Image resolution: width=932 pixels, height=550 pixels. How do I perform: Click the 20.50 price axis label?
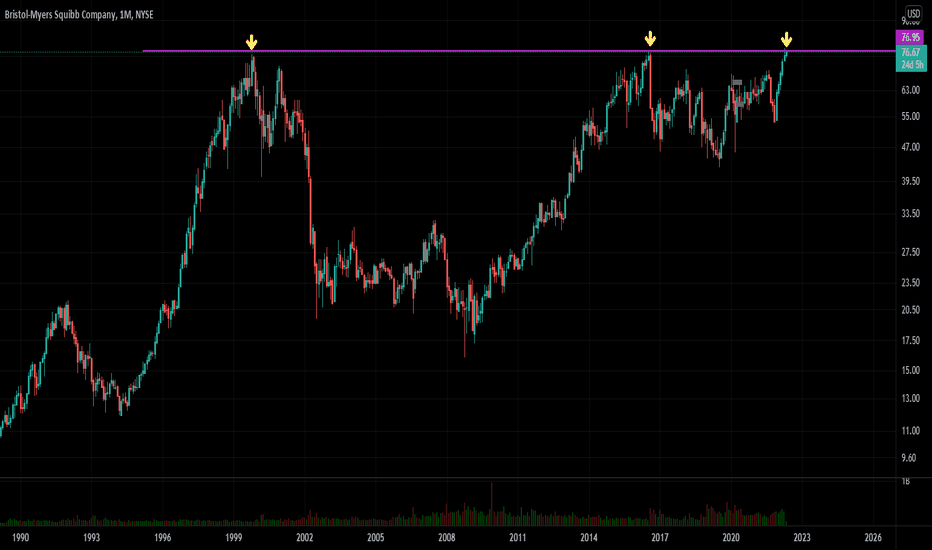point(910,310)
